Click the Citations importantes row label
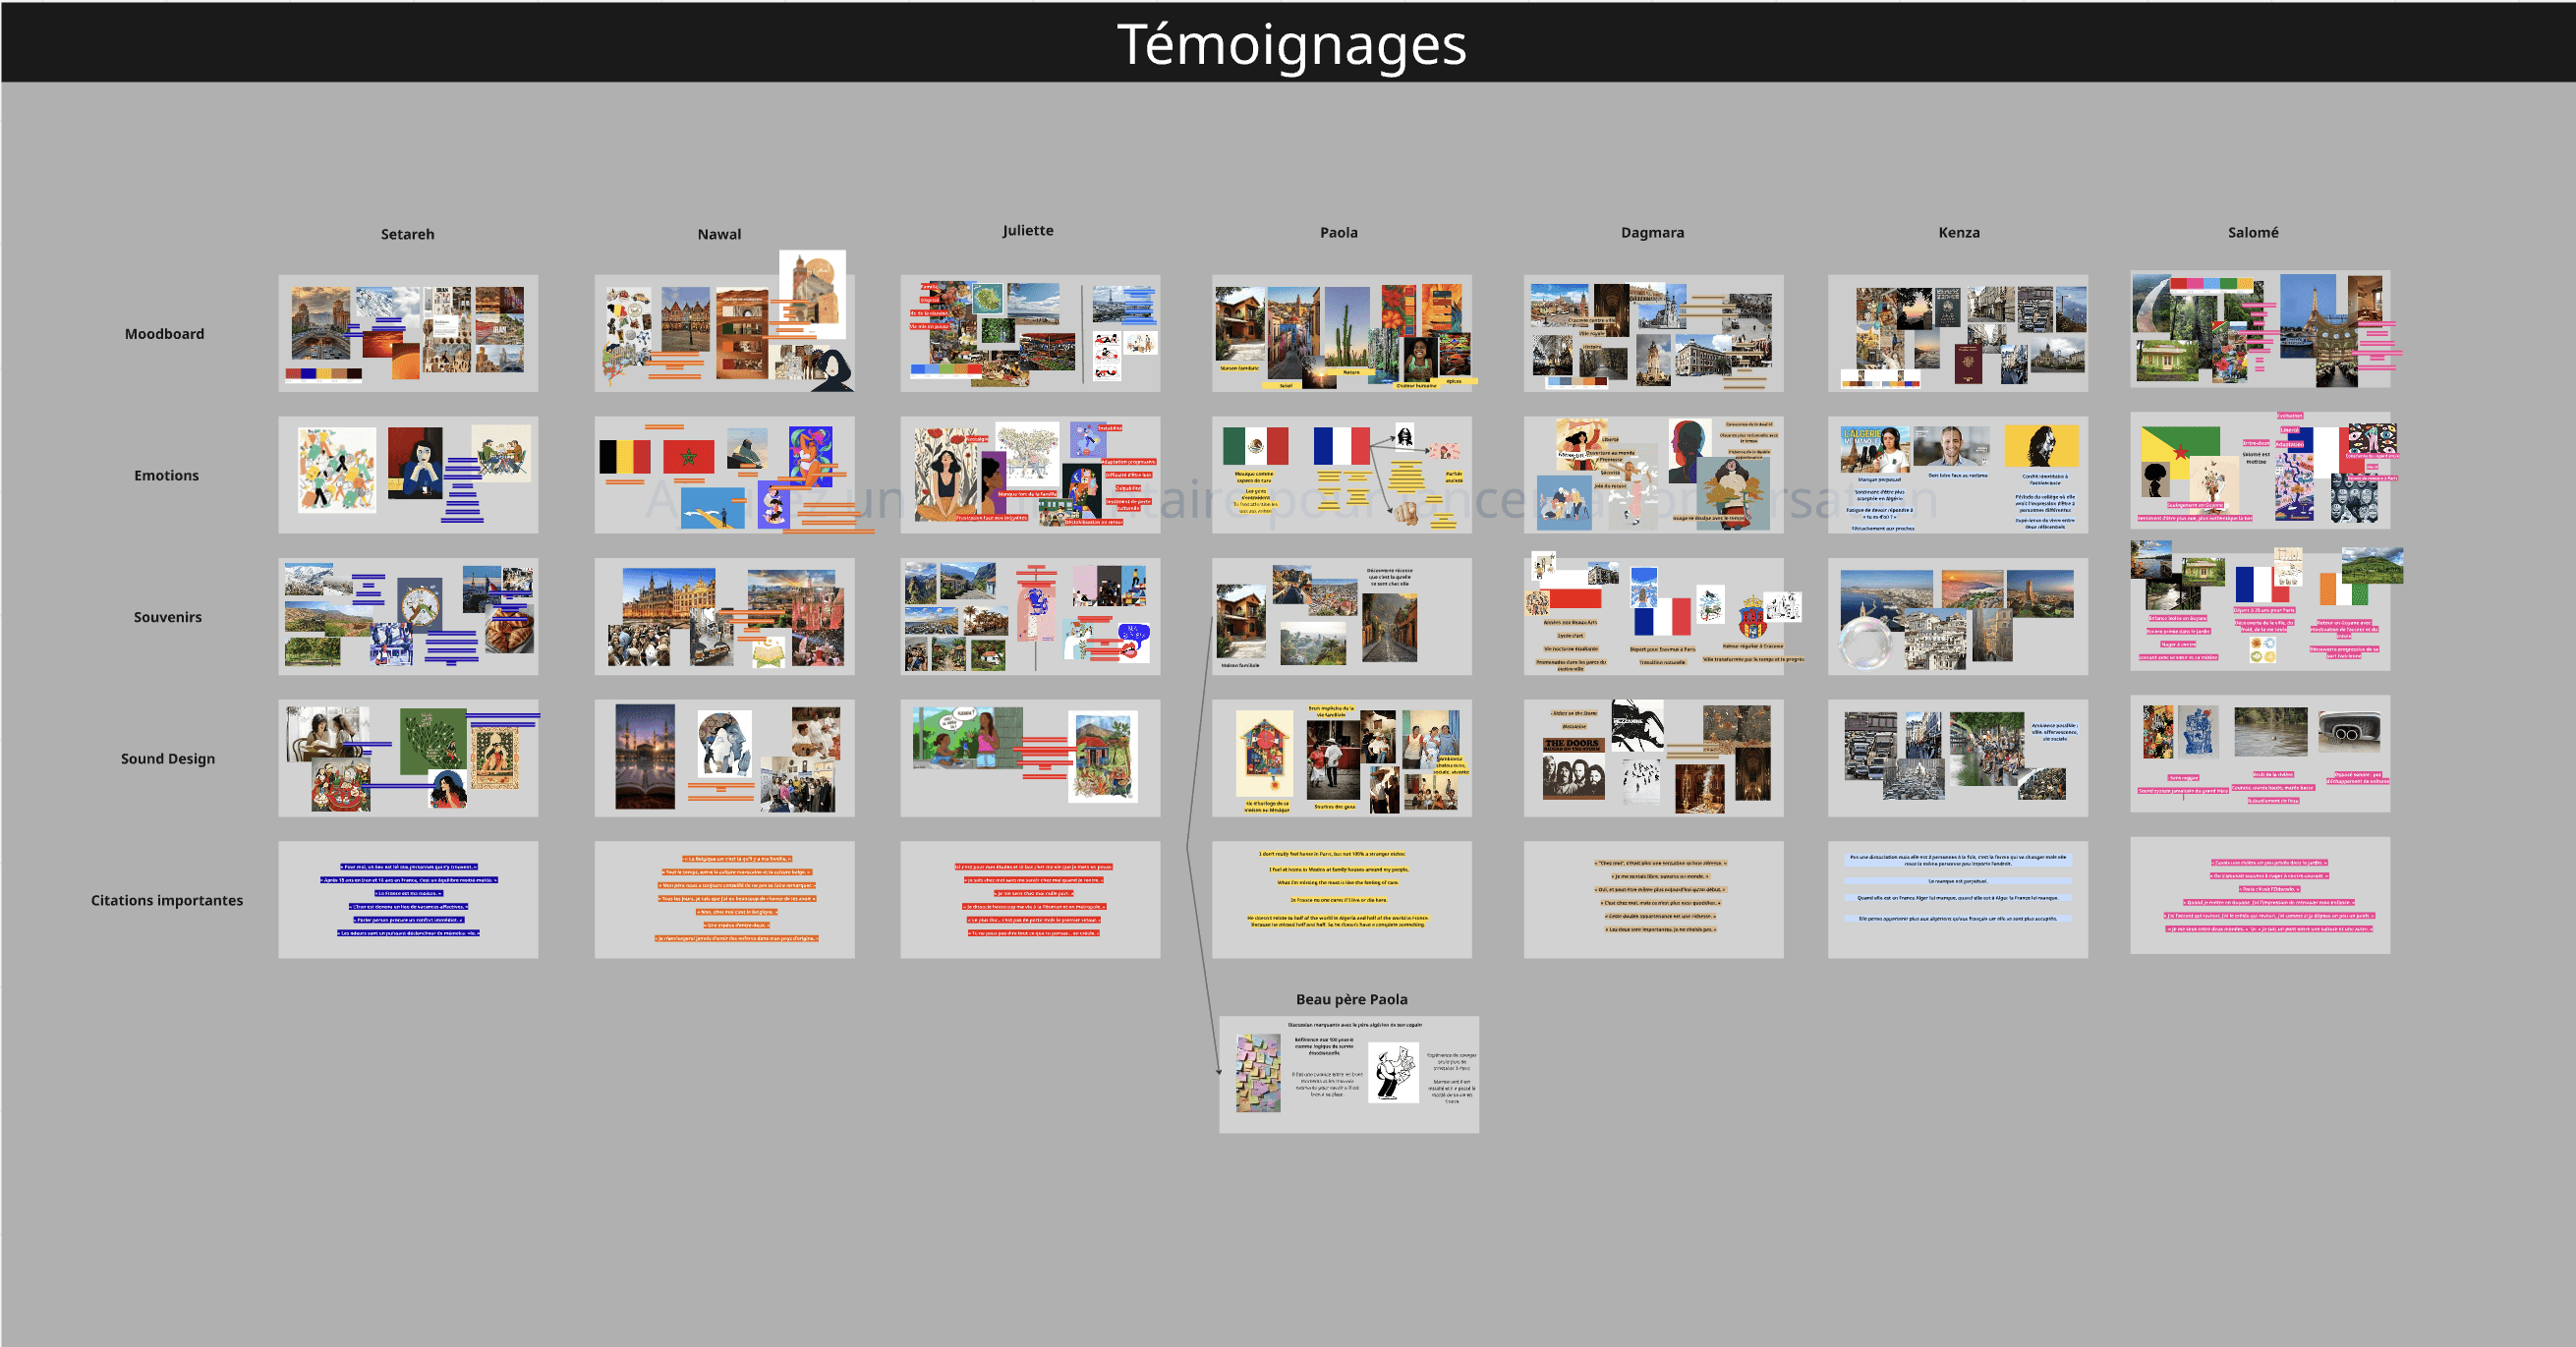The width and height of the screenshot is (2576, 1347). pyautogui.click(x=167, y=900)
